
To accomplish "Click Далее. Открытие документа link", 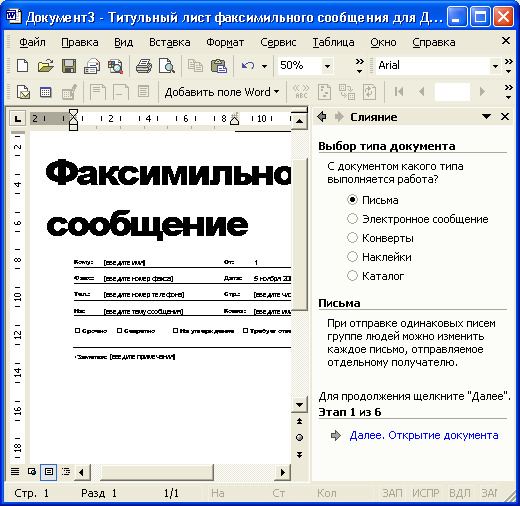I will [x=424, y=435].
